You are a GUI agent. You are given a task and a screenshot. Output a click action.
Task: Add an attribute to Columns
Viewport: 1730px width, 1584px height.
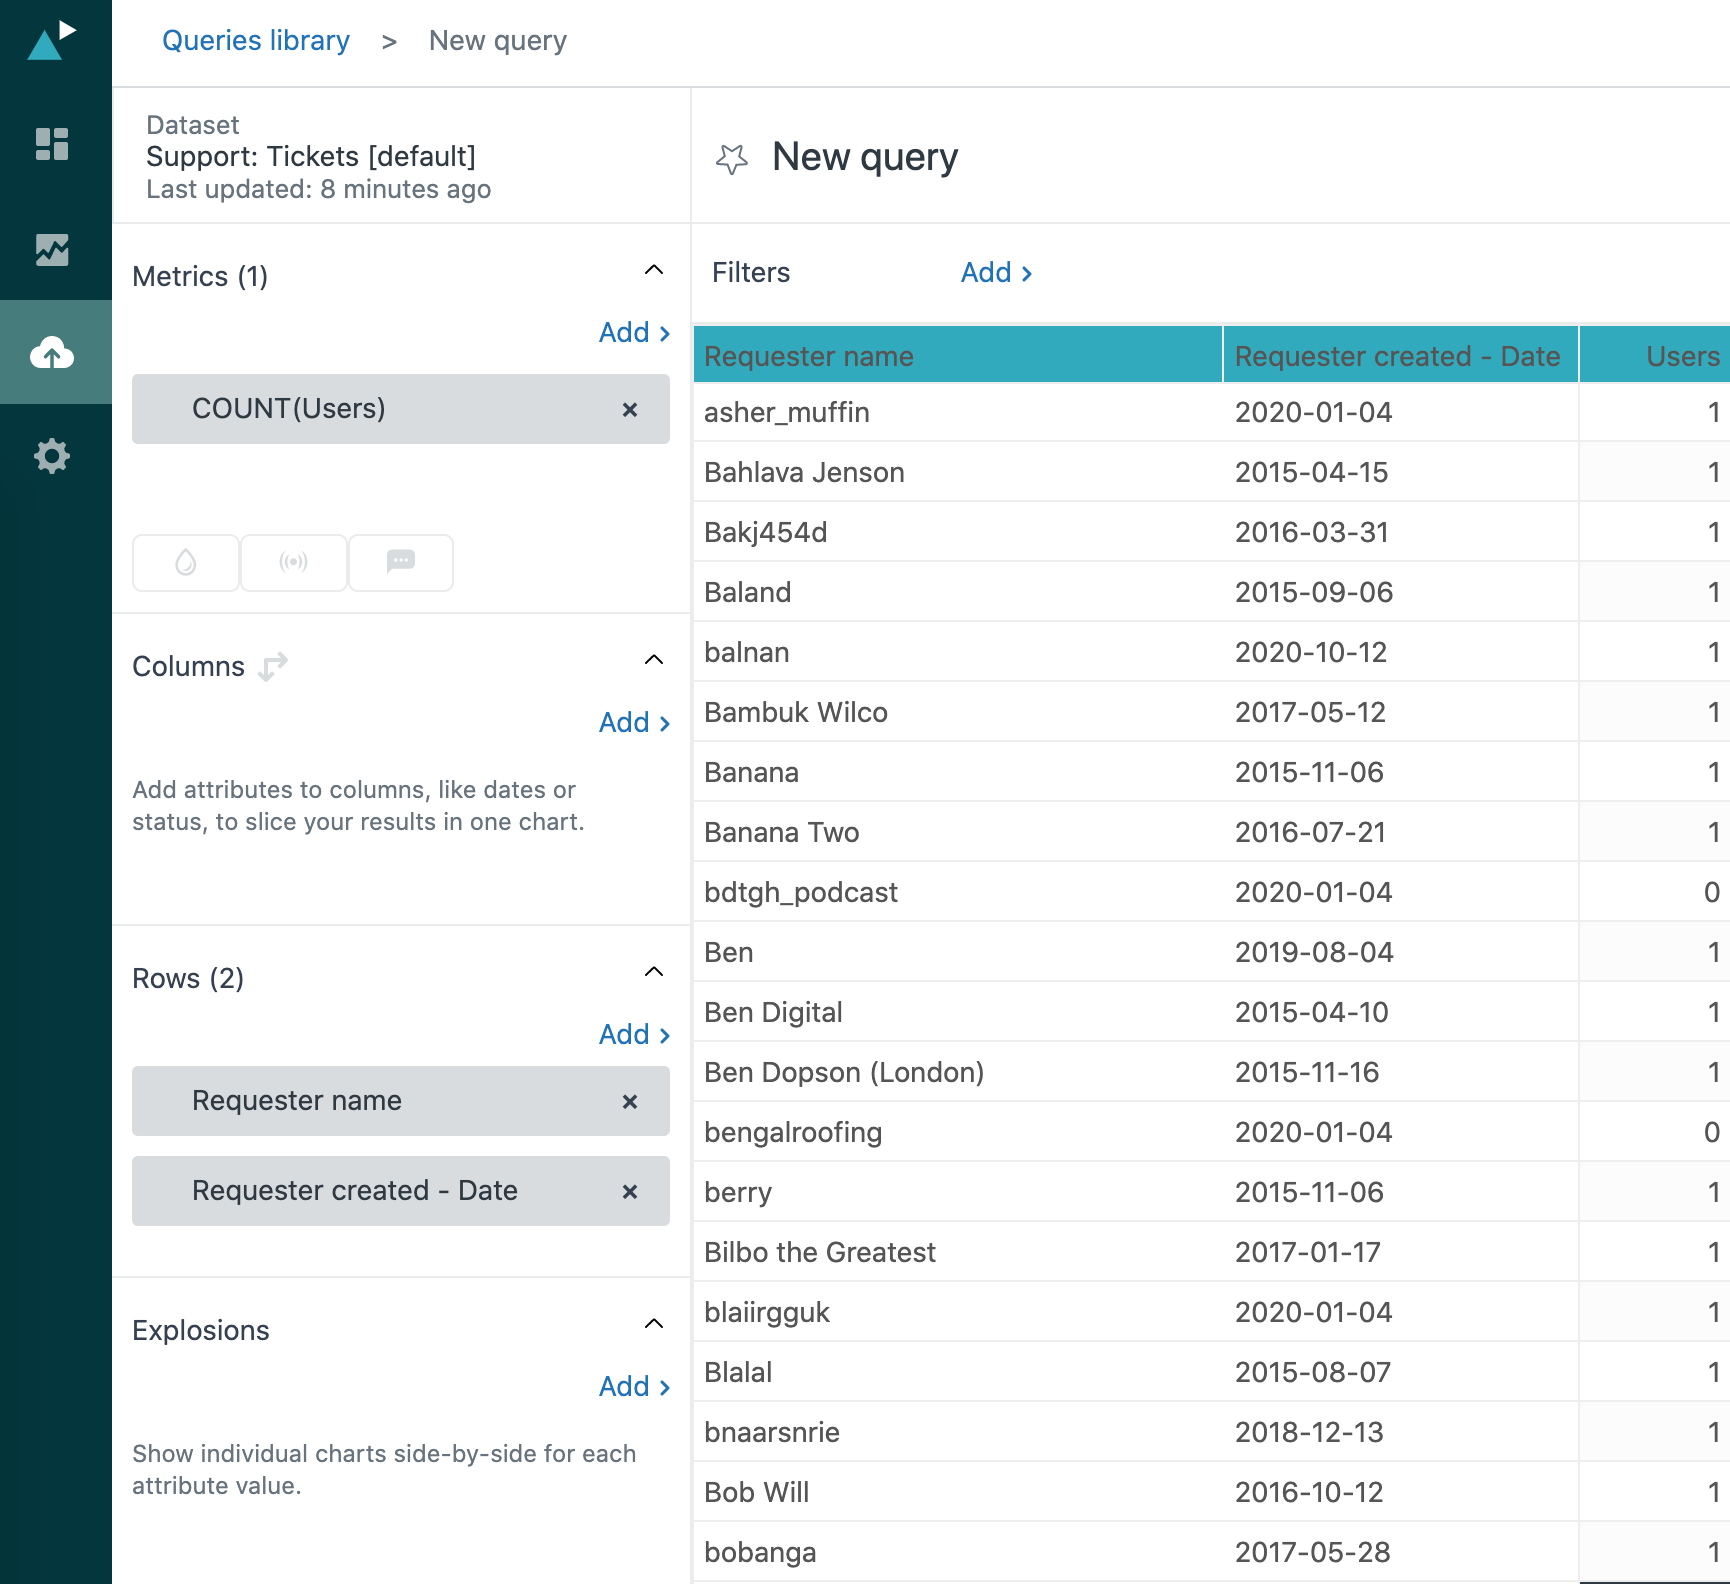point(633,722)
